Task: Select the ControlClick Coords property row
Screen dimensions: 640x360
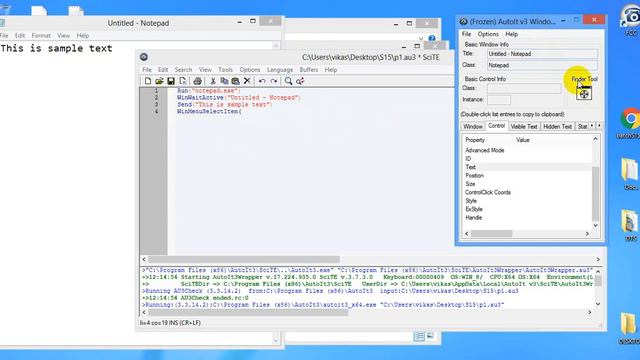Action: [527, 192]
